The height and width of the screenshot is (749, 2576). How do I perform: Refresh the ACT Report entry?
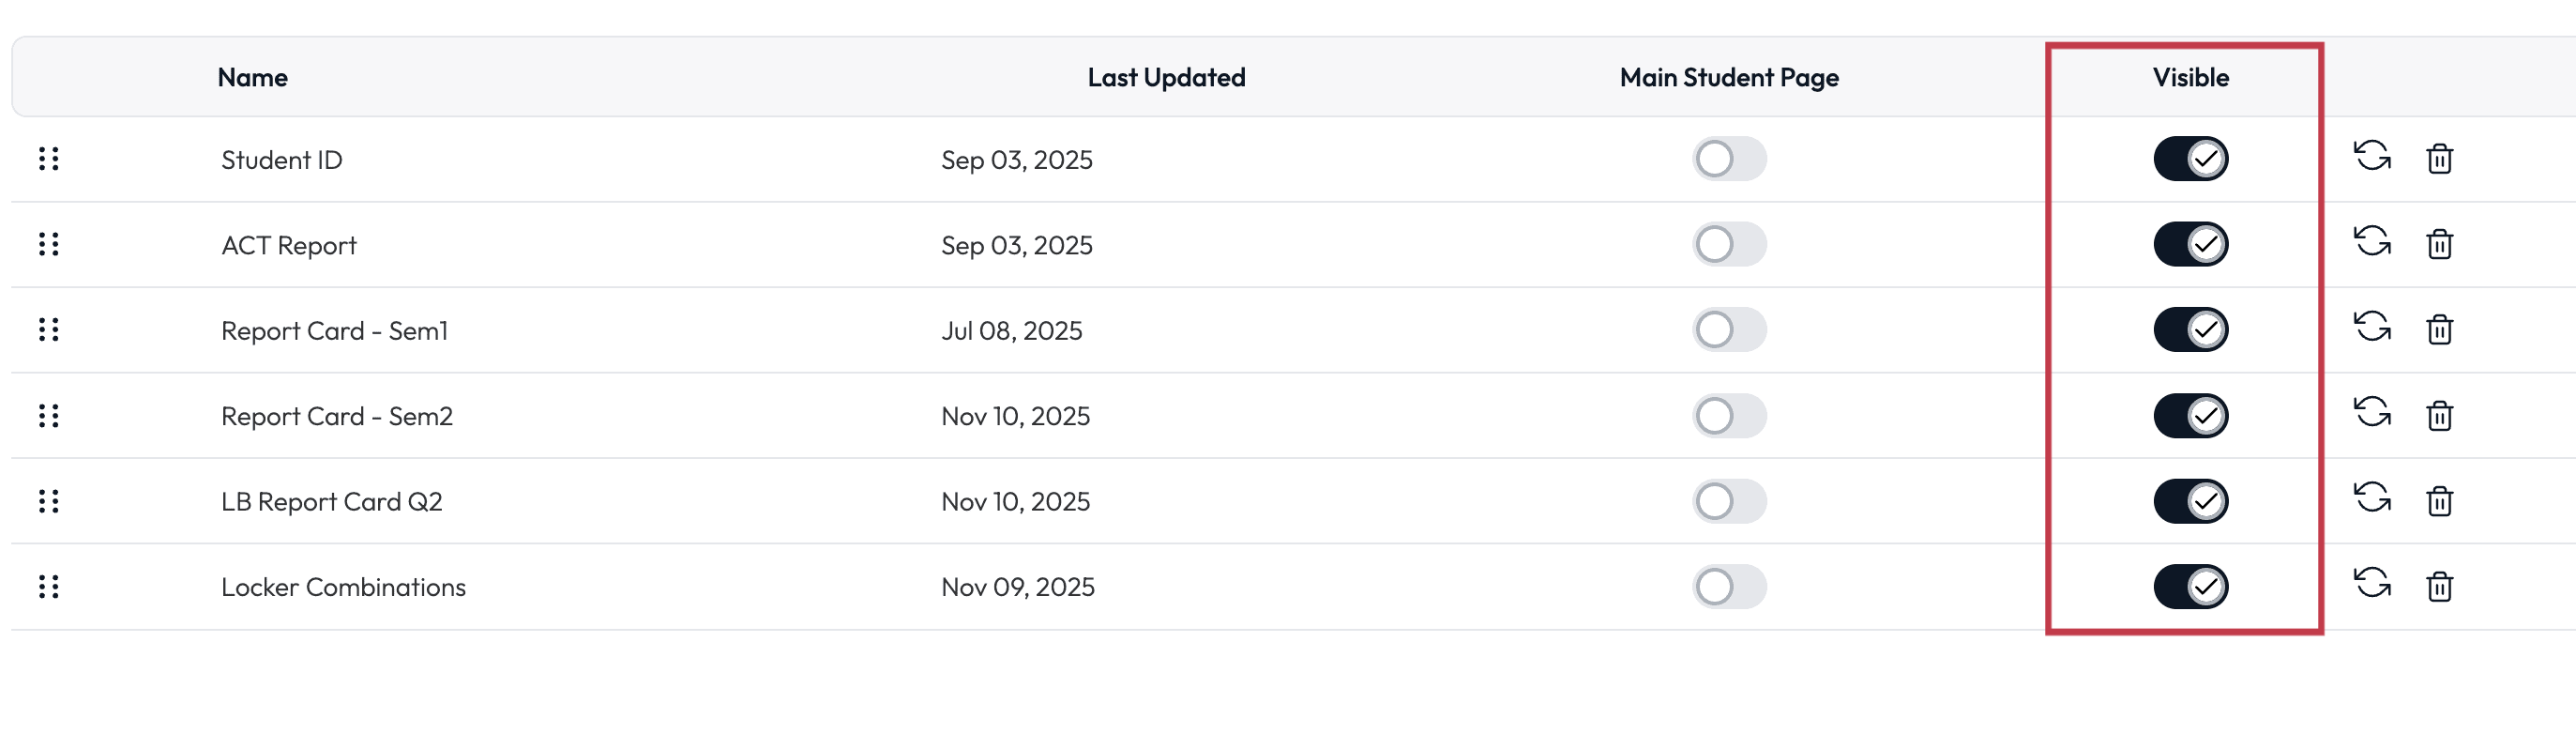pyautogui.click(x=2372, y=242)
